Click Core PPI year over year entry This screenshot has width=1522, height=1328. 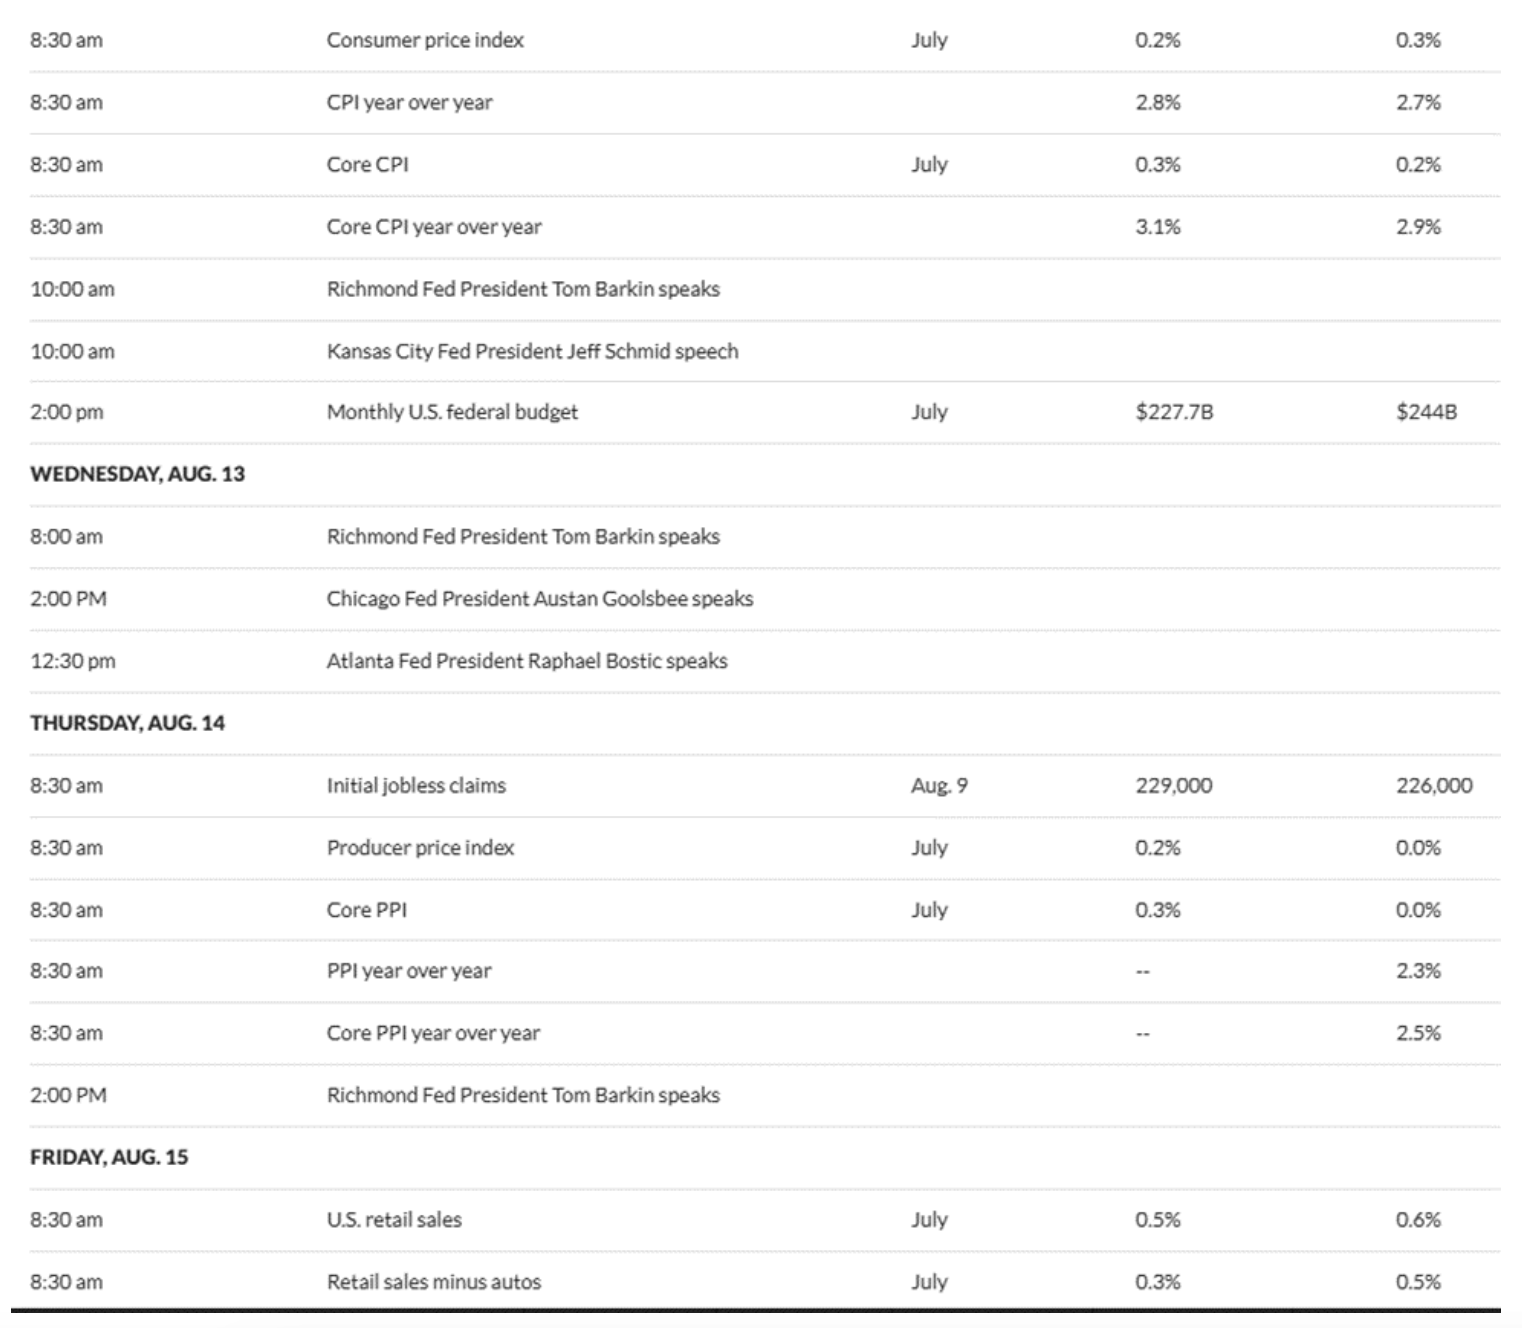(x=433, y=1032)
